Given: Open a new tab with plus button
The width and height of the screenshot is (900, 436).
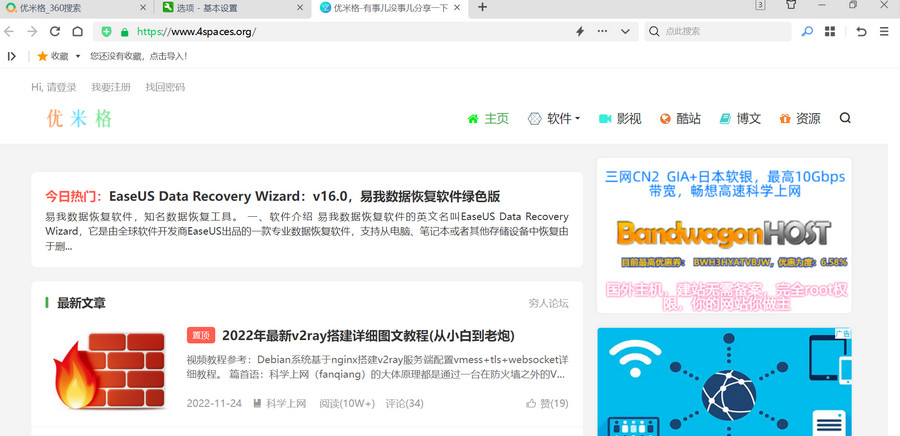Looking at the screenshot, I should coord(483,8).
